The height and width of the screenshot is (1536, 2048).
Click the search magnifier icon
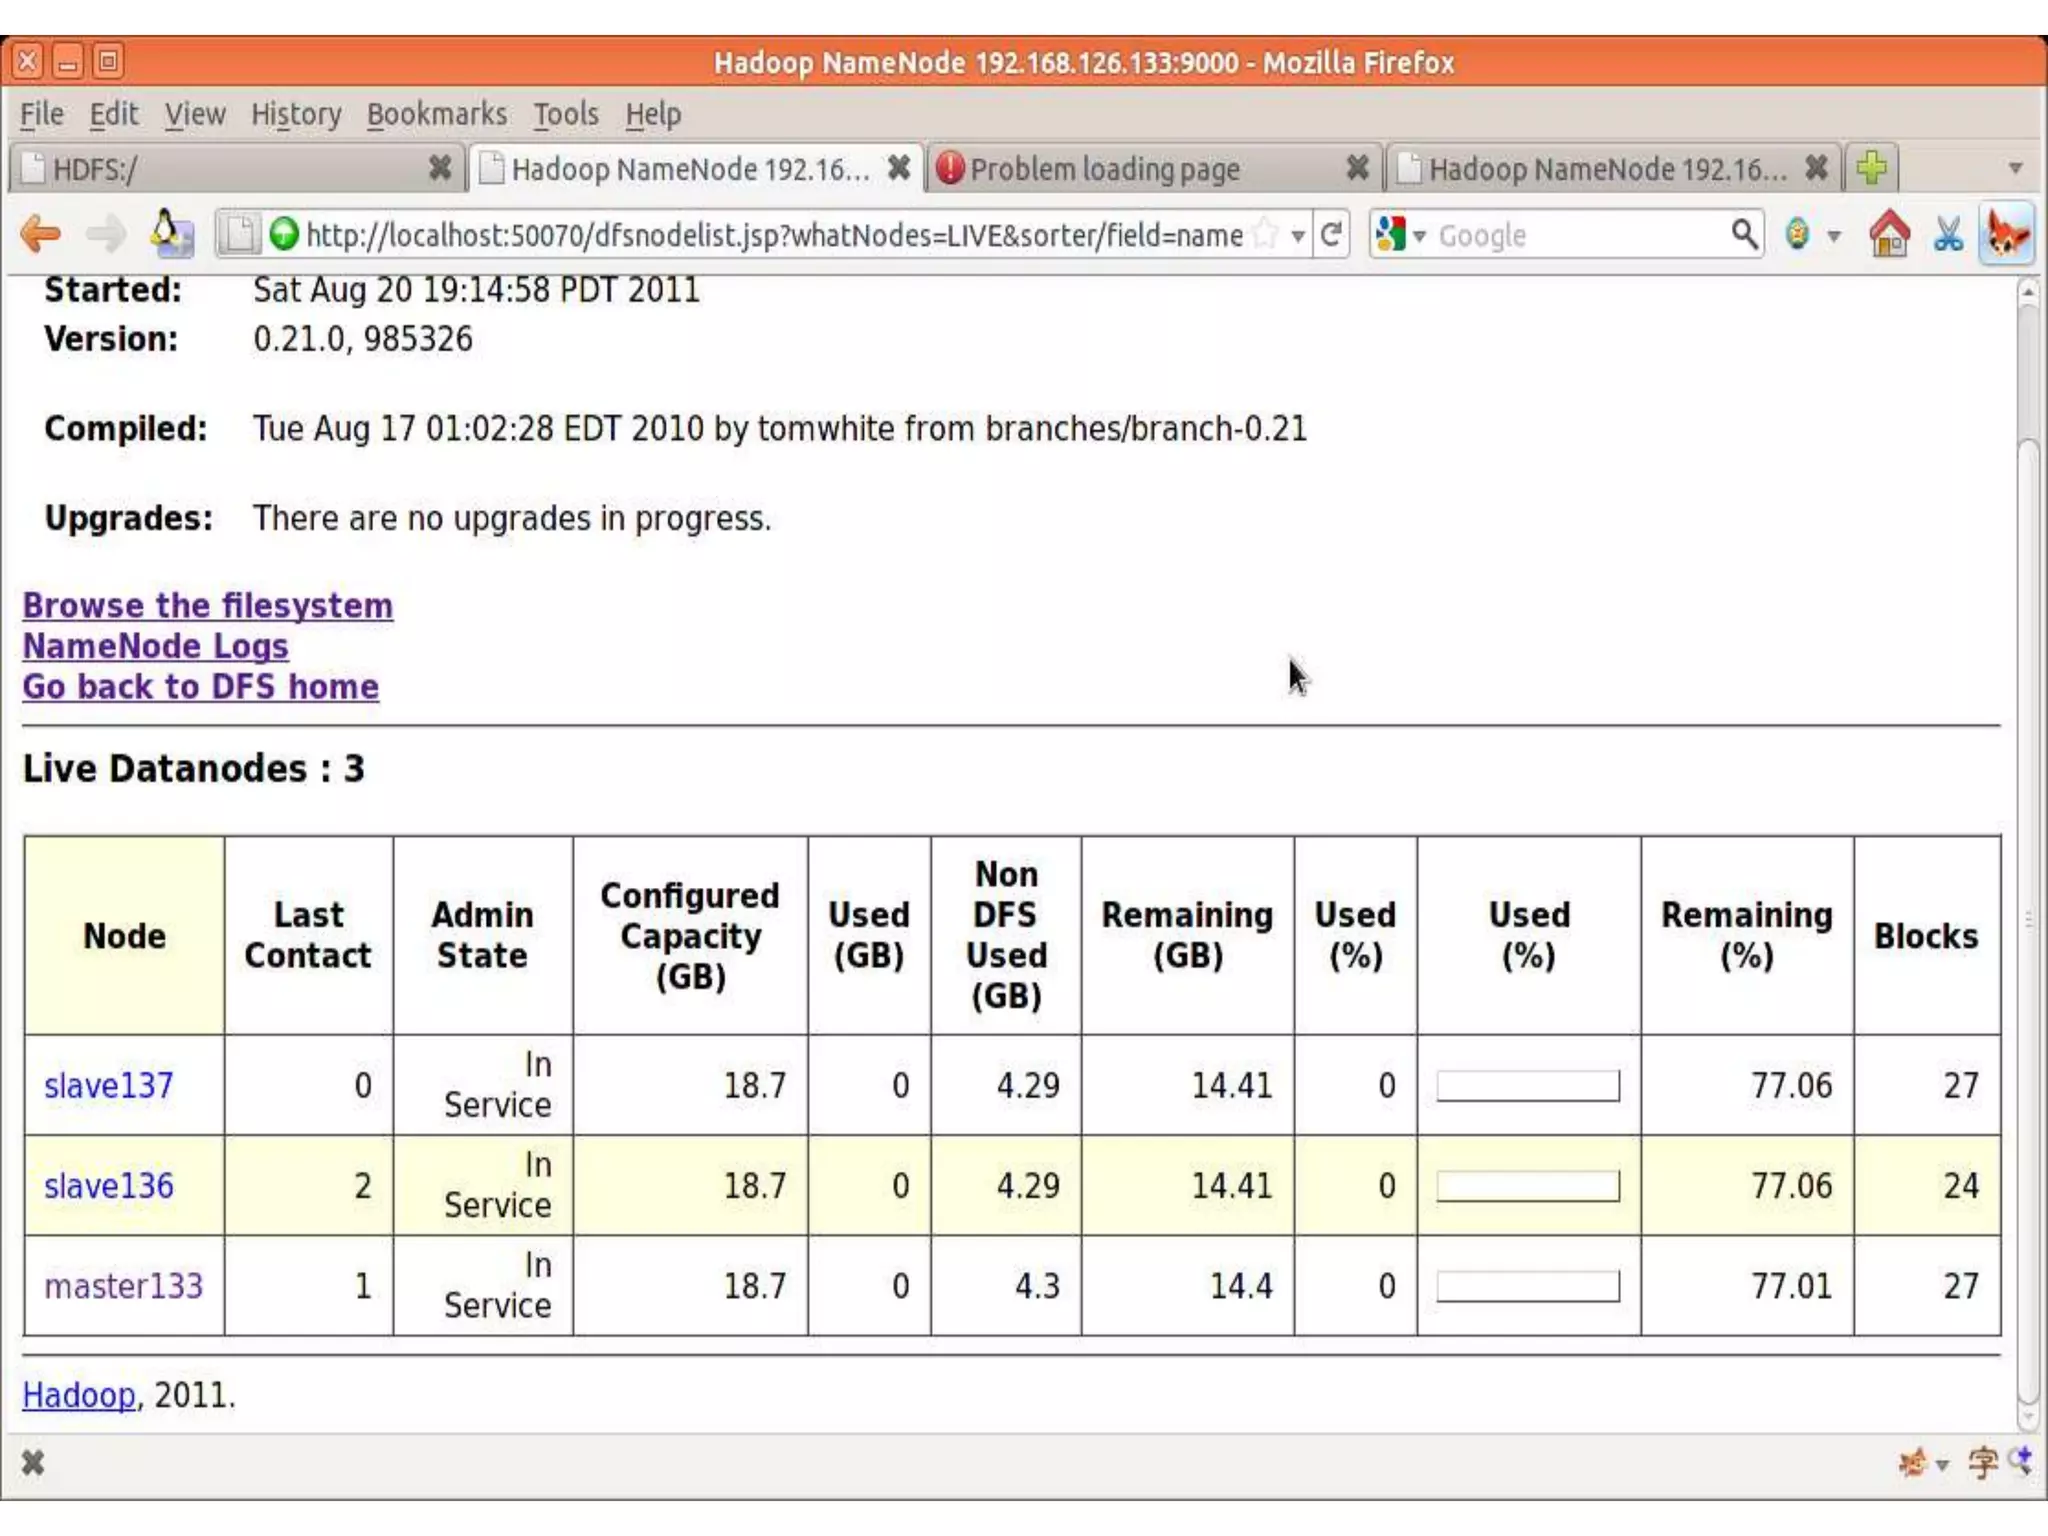1744,235
